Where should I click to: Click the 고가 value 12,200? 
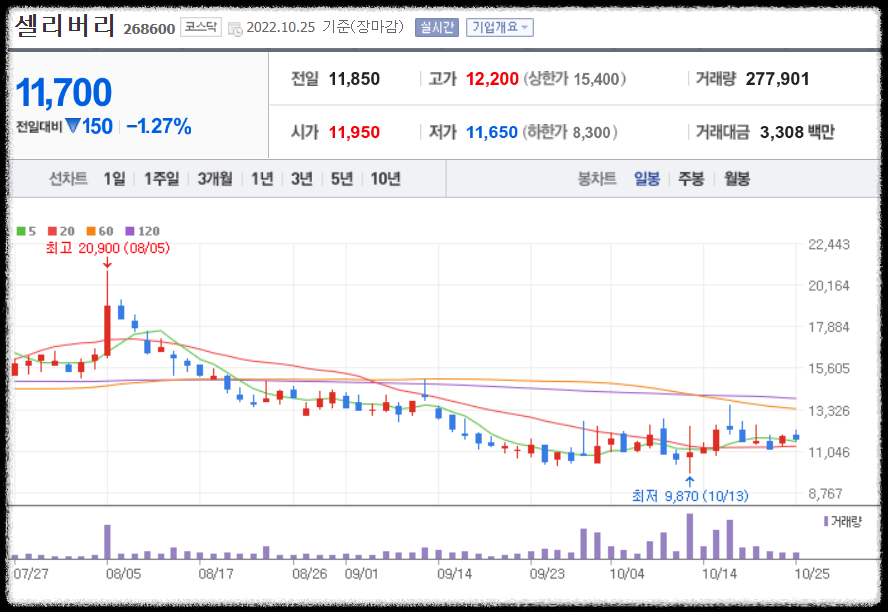(x=492, y=79)
